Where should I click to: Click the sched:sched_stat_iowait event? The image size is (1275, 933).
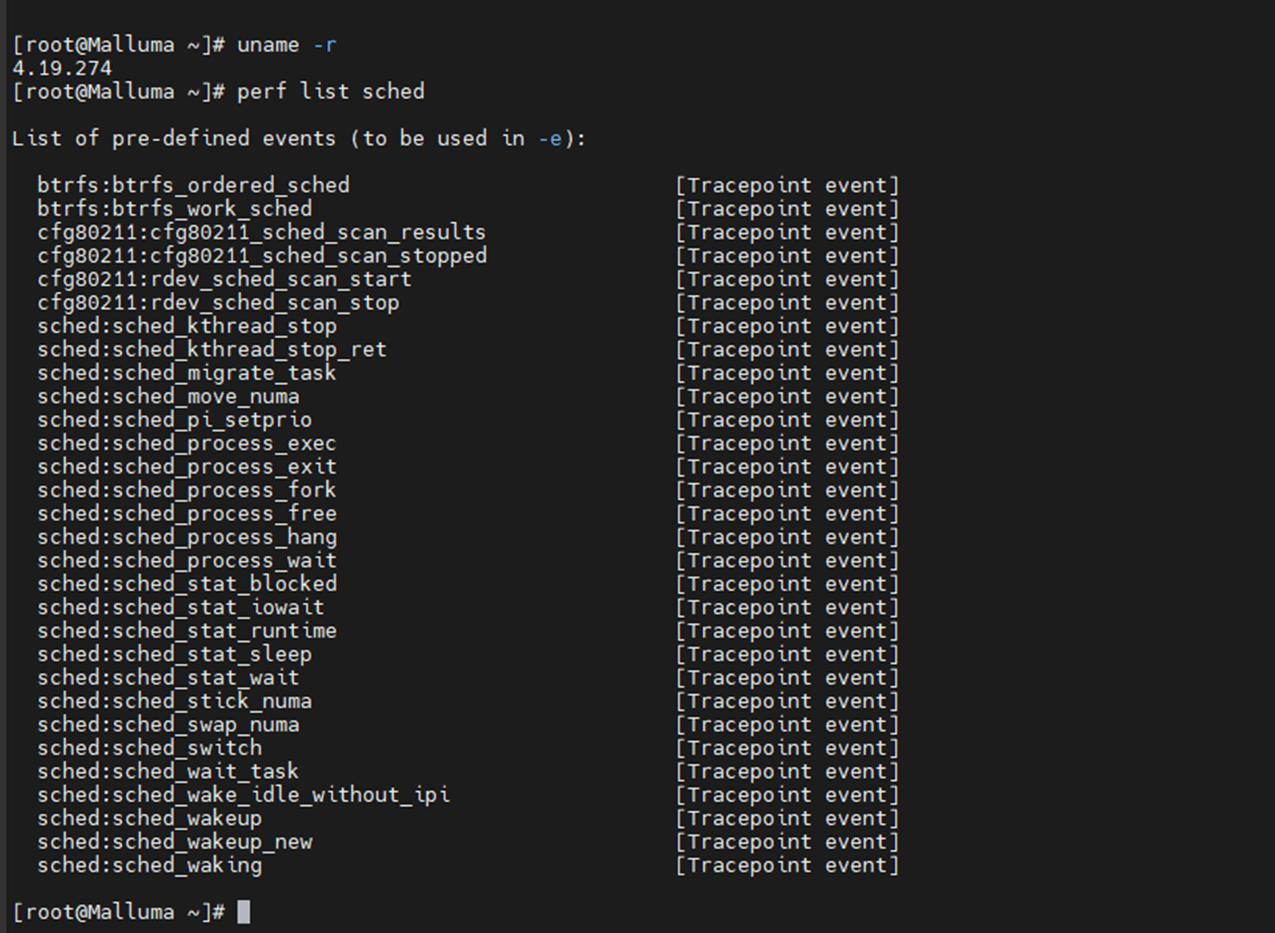tap(181, 607)
